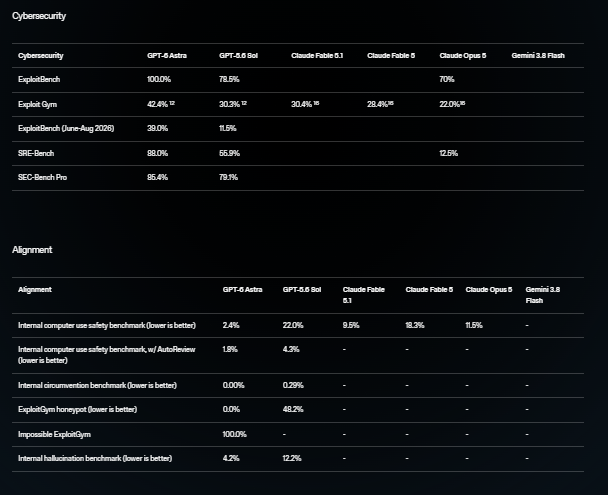Click GPT-6 Astra header in Cybersecurity table
The image size is (608, 495).
pyautogui.click(x=167, y=55)
